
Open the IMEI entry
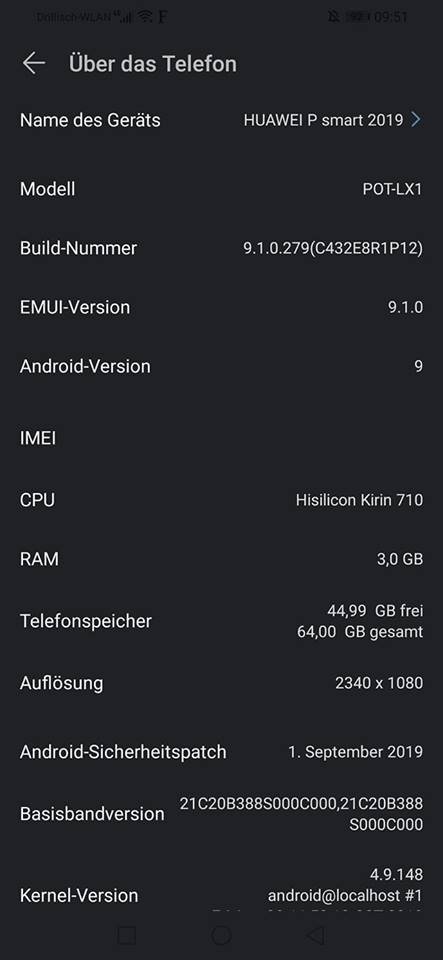click(222, 438)
